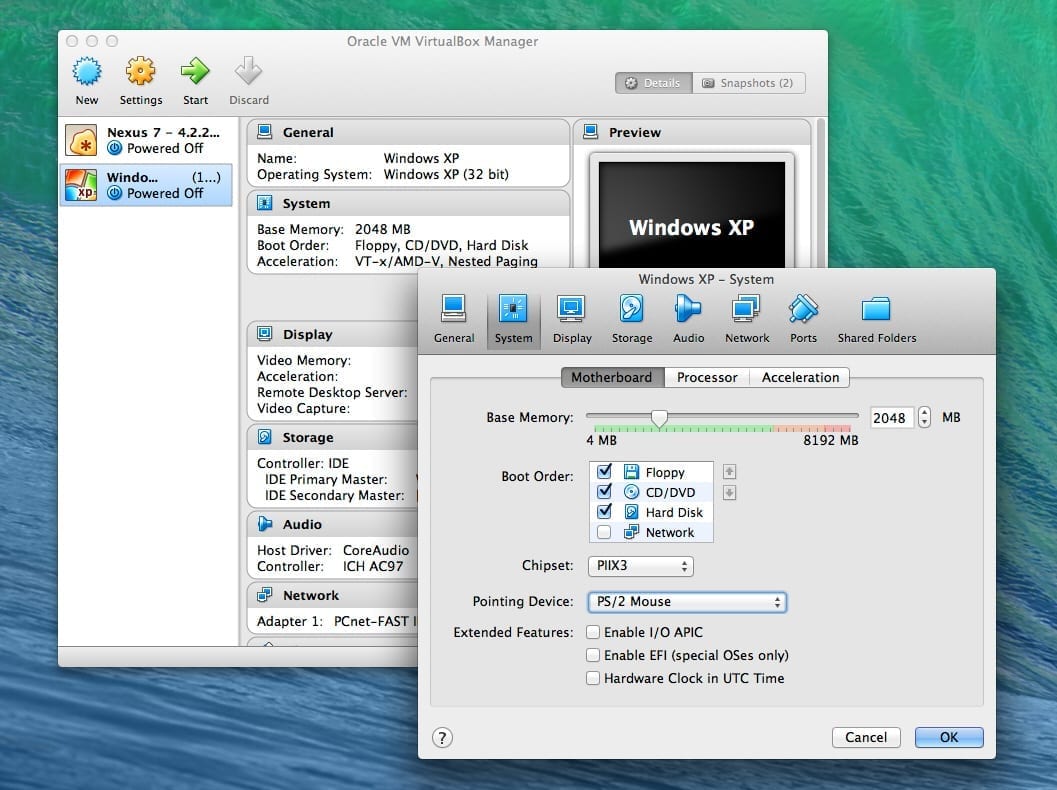Click the "Windows XP (32 bit)" operating system text
The width and height of the screenshot is (1057, 790).
446,175
